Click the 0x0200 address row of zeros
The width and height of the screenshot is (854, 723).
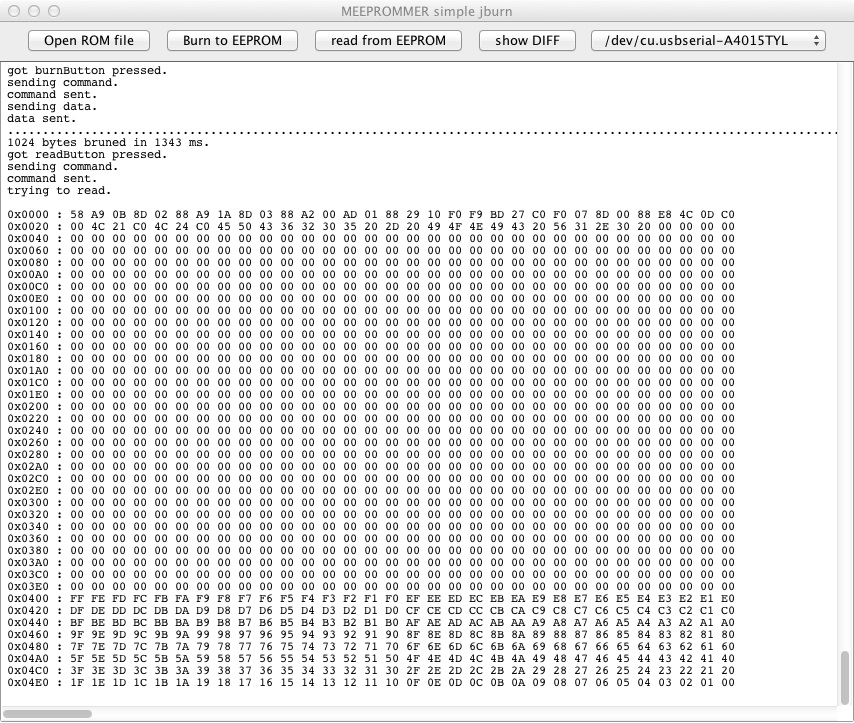point(28,407)
